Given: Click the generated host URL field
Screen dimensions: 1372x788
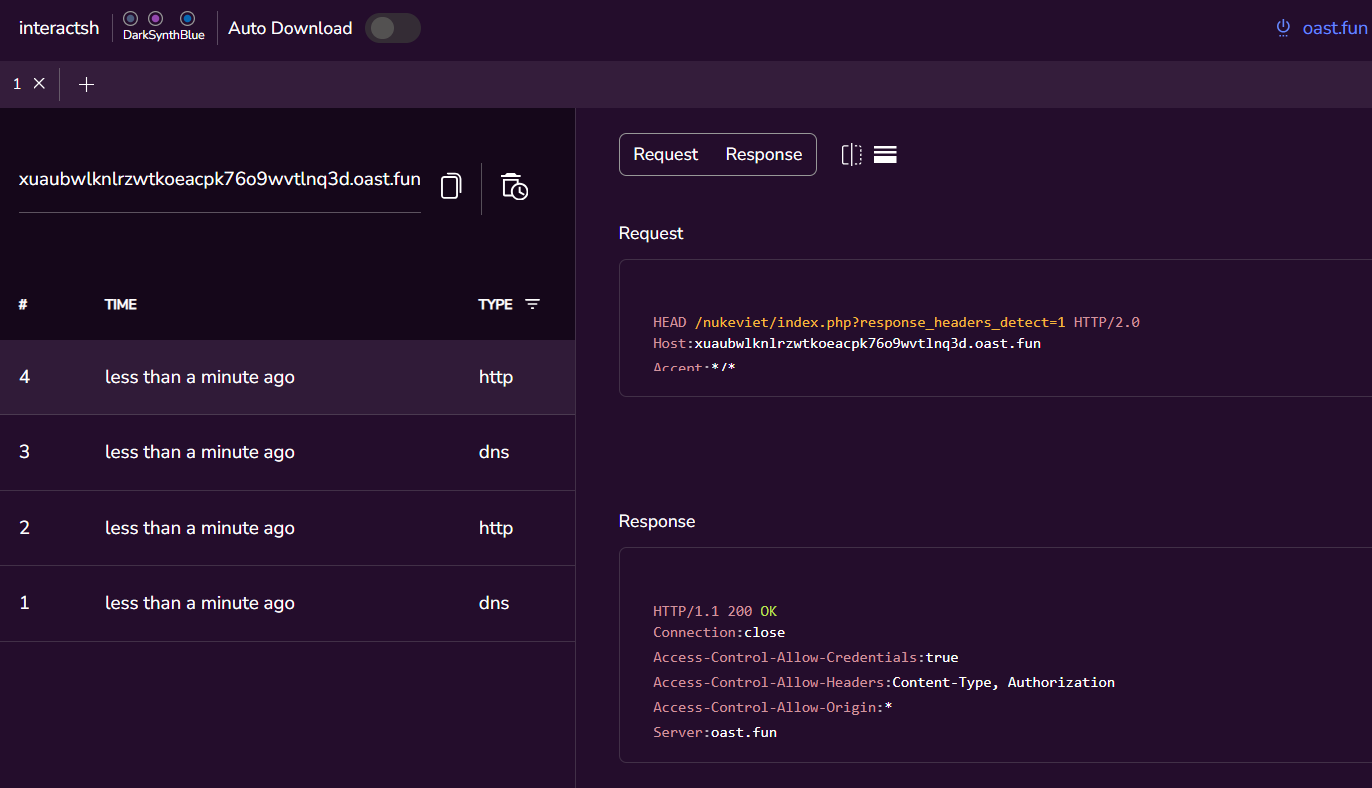Looking at the screenshot, I should click(220, 180).
